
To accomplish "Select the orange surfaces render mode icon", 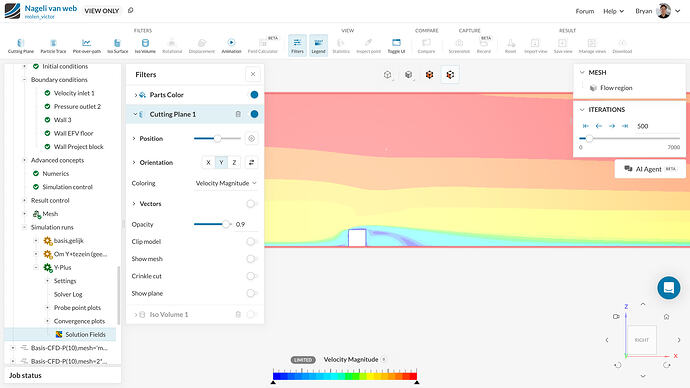I will (x=429, y=75).
